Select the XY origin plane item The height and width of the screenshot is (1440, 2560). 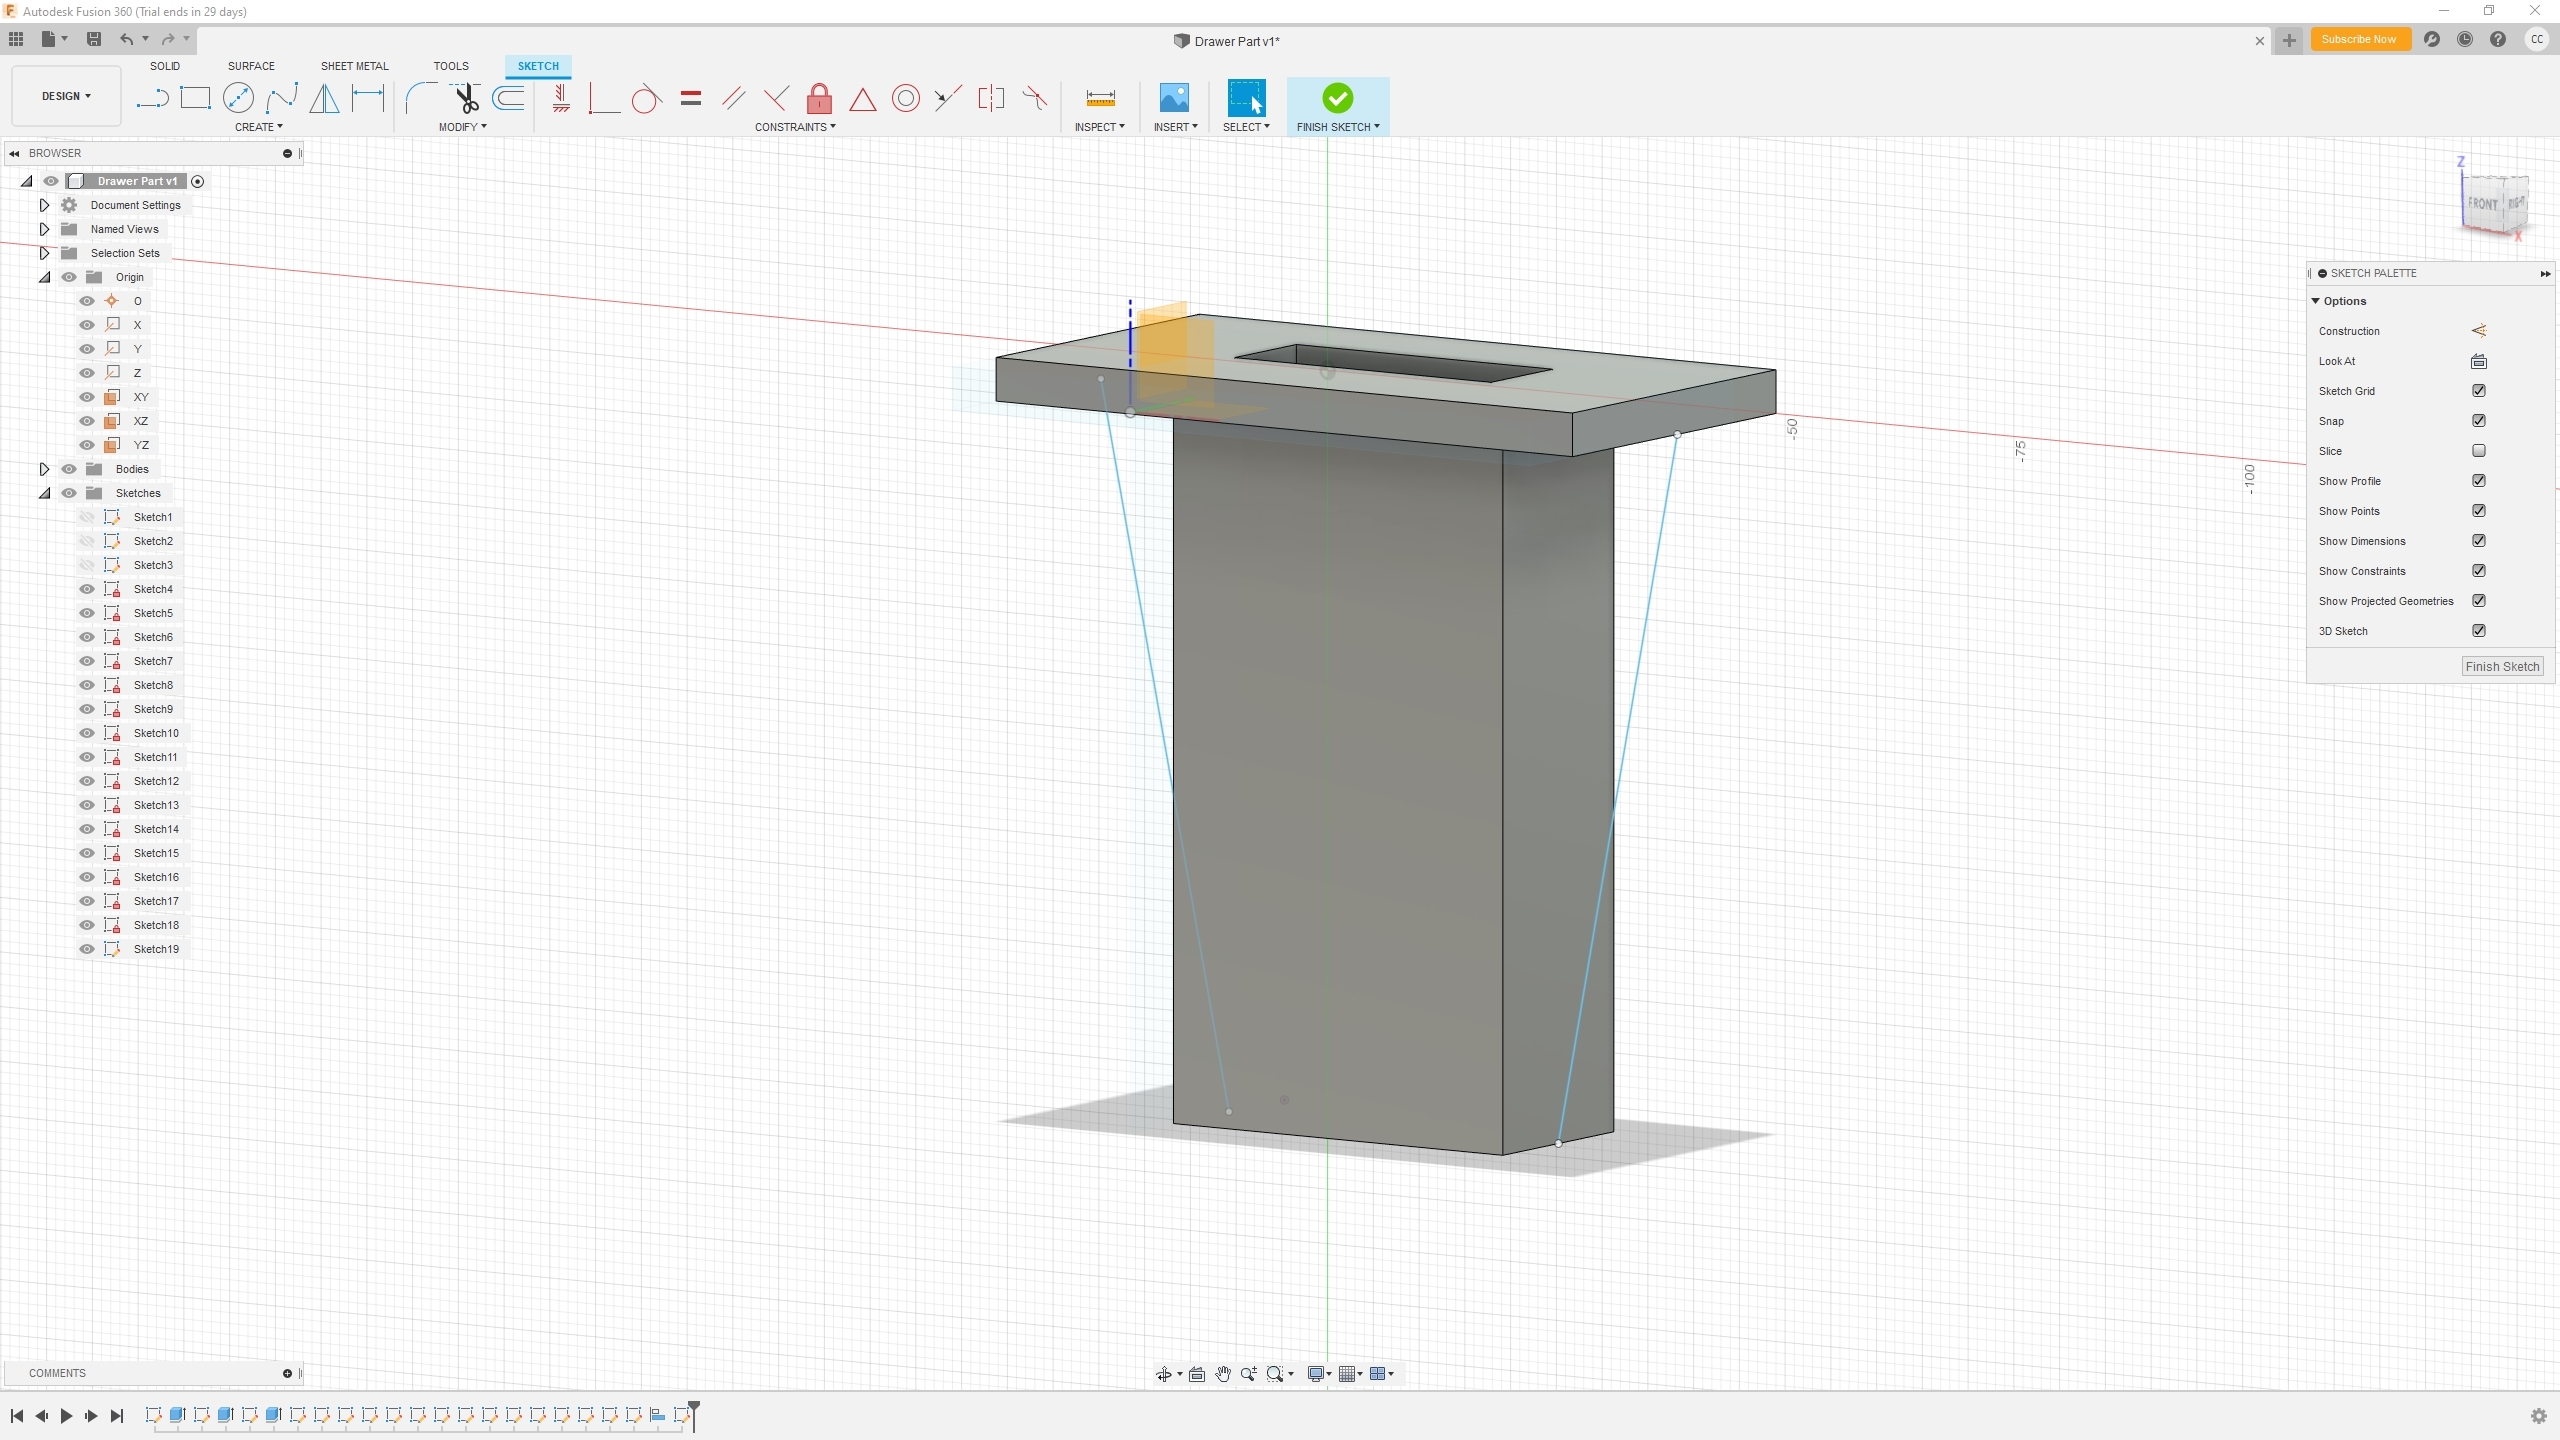click(x=141, y=397)
